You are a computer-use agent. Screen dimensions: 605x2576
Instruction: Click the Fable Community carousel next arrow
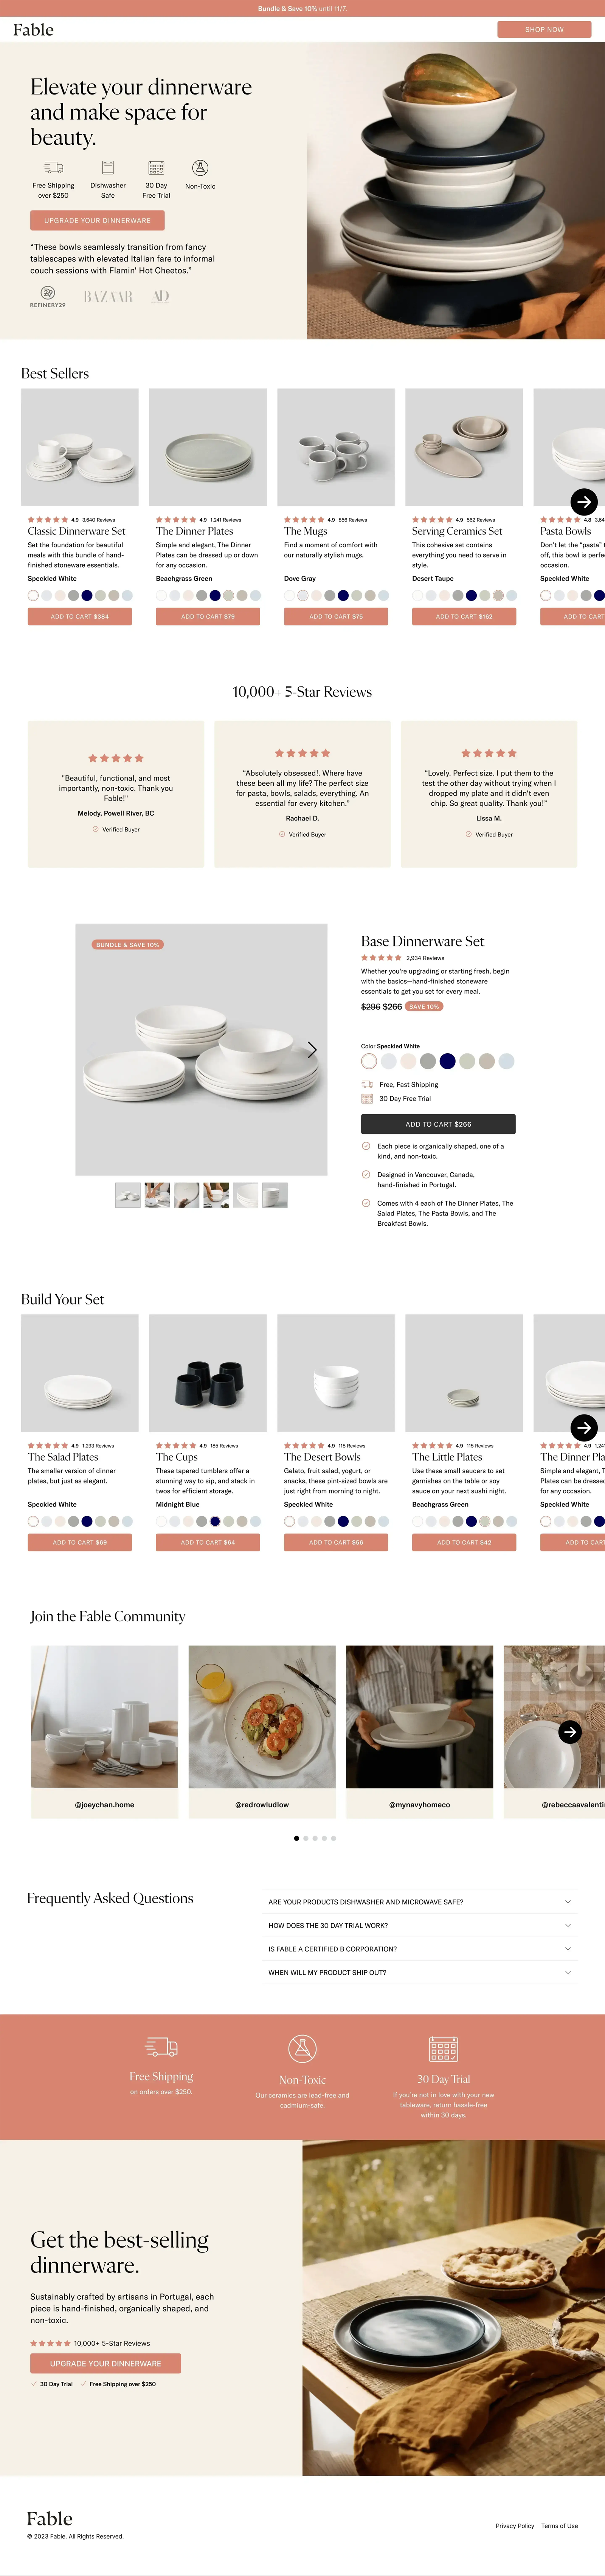tap(570, 1731)
